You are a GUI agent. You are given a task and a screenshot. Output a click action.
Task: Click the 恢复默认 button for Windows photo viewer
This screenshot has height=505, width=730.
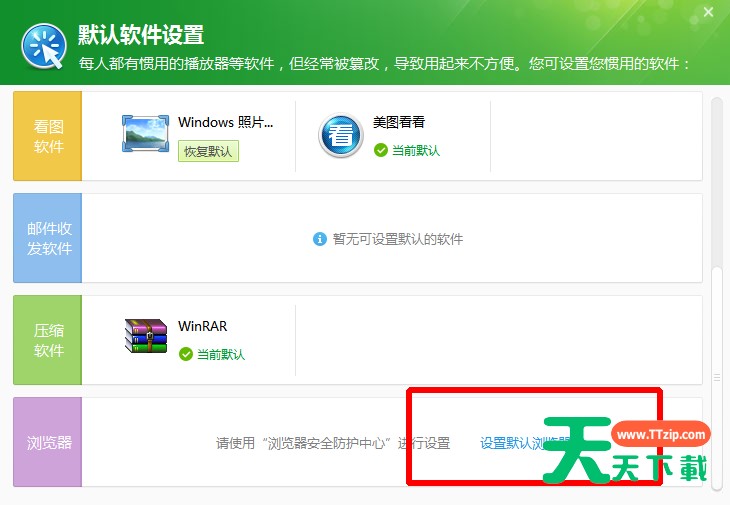click(x=208, y=151)
